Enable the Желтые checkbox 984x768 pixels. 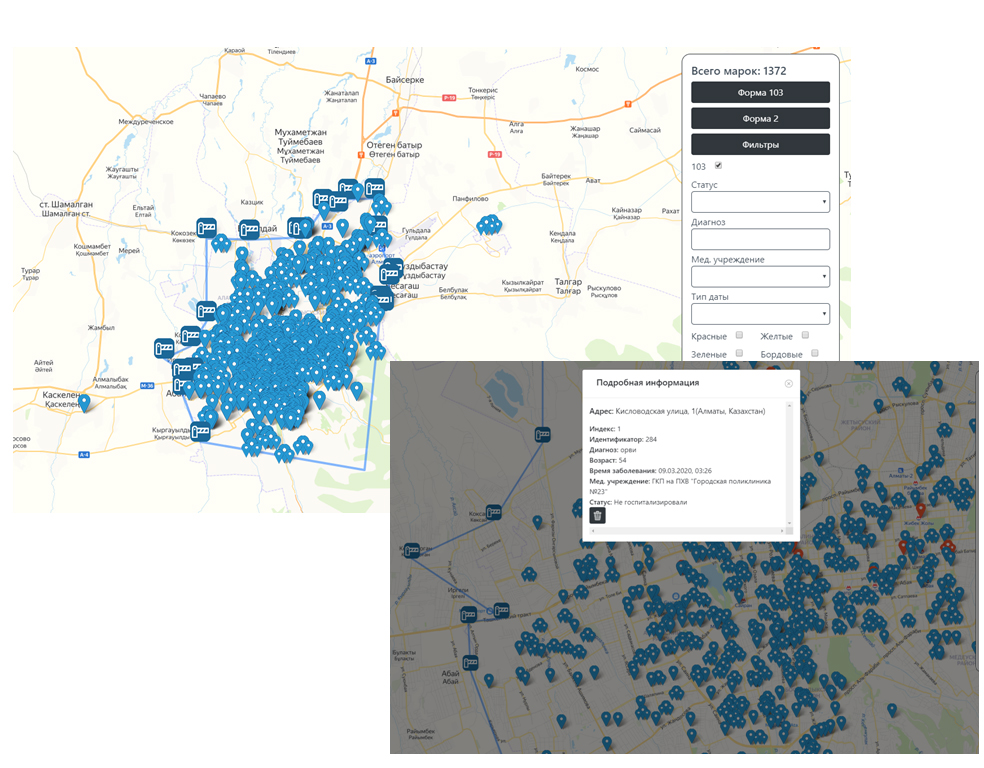(x=805, y=335)
